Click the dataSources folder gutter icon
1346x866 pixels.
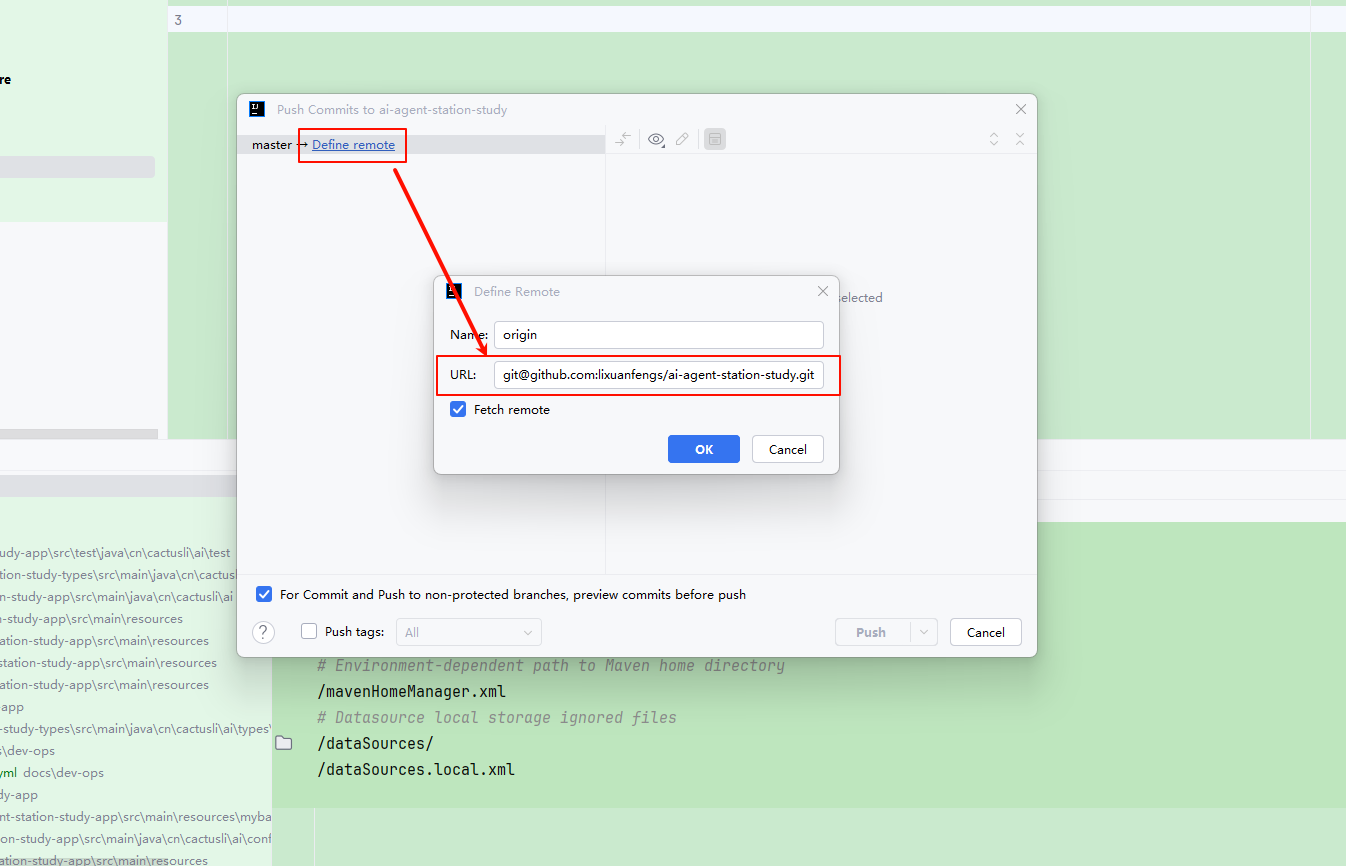284,743
